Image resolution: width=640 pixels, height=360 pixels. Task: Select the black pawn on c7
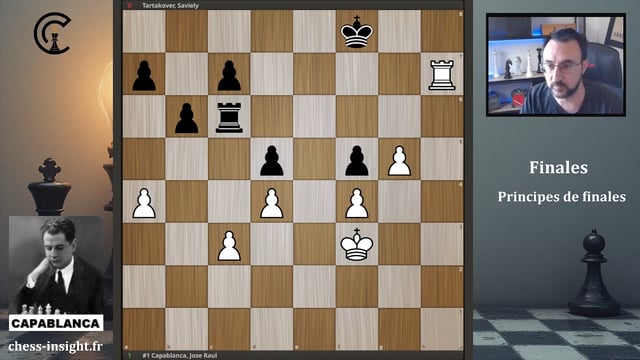click(x=229, y=76)
